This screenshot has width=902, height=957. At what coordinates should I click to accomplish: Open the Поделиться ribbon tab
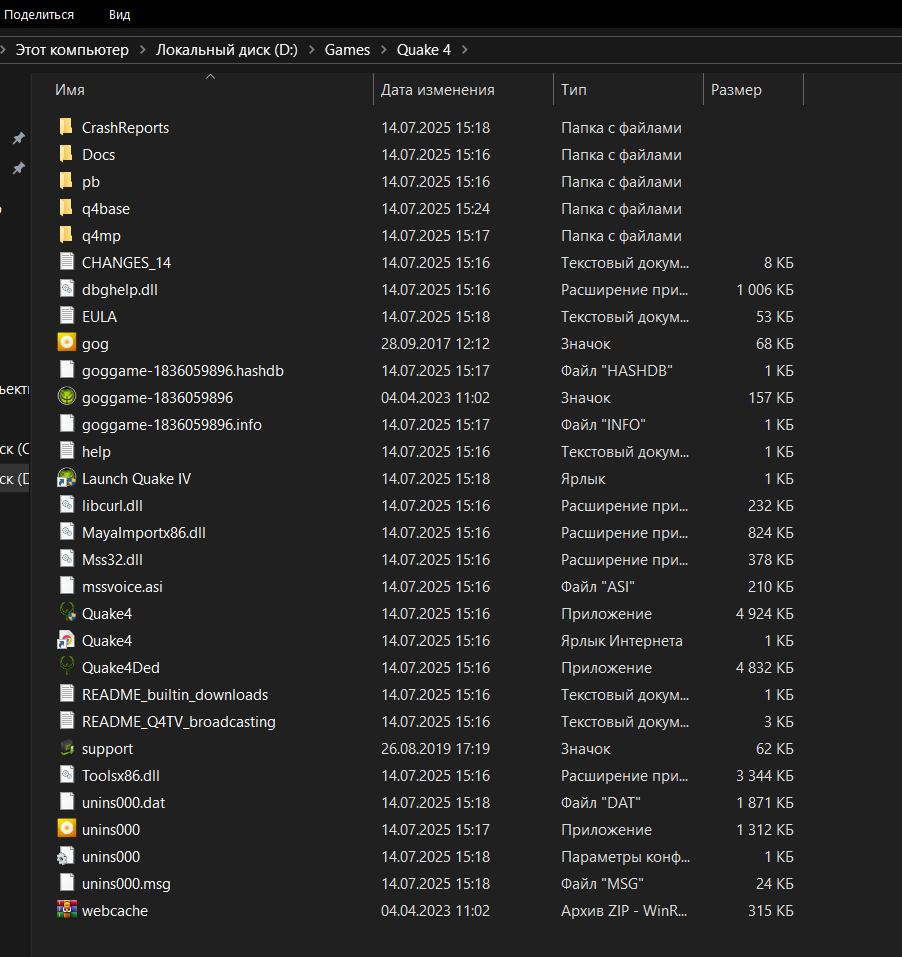coord(39,14)
